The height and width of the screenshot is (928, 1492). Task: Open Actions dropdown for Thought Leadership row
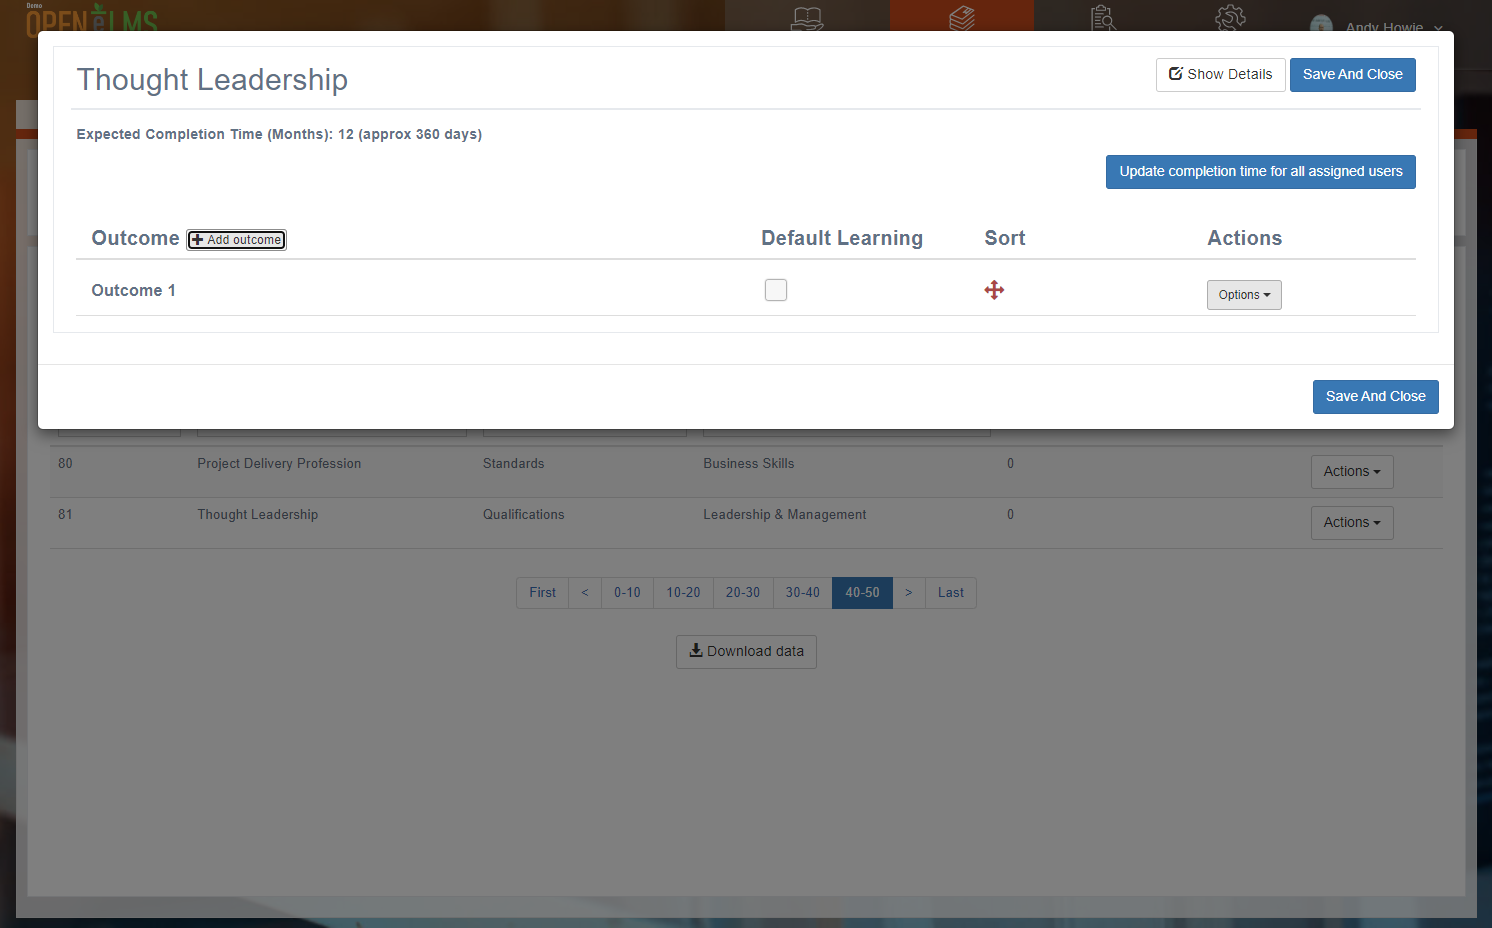1352,523
